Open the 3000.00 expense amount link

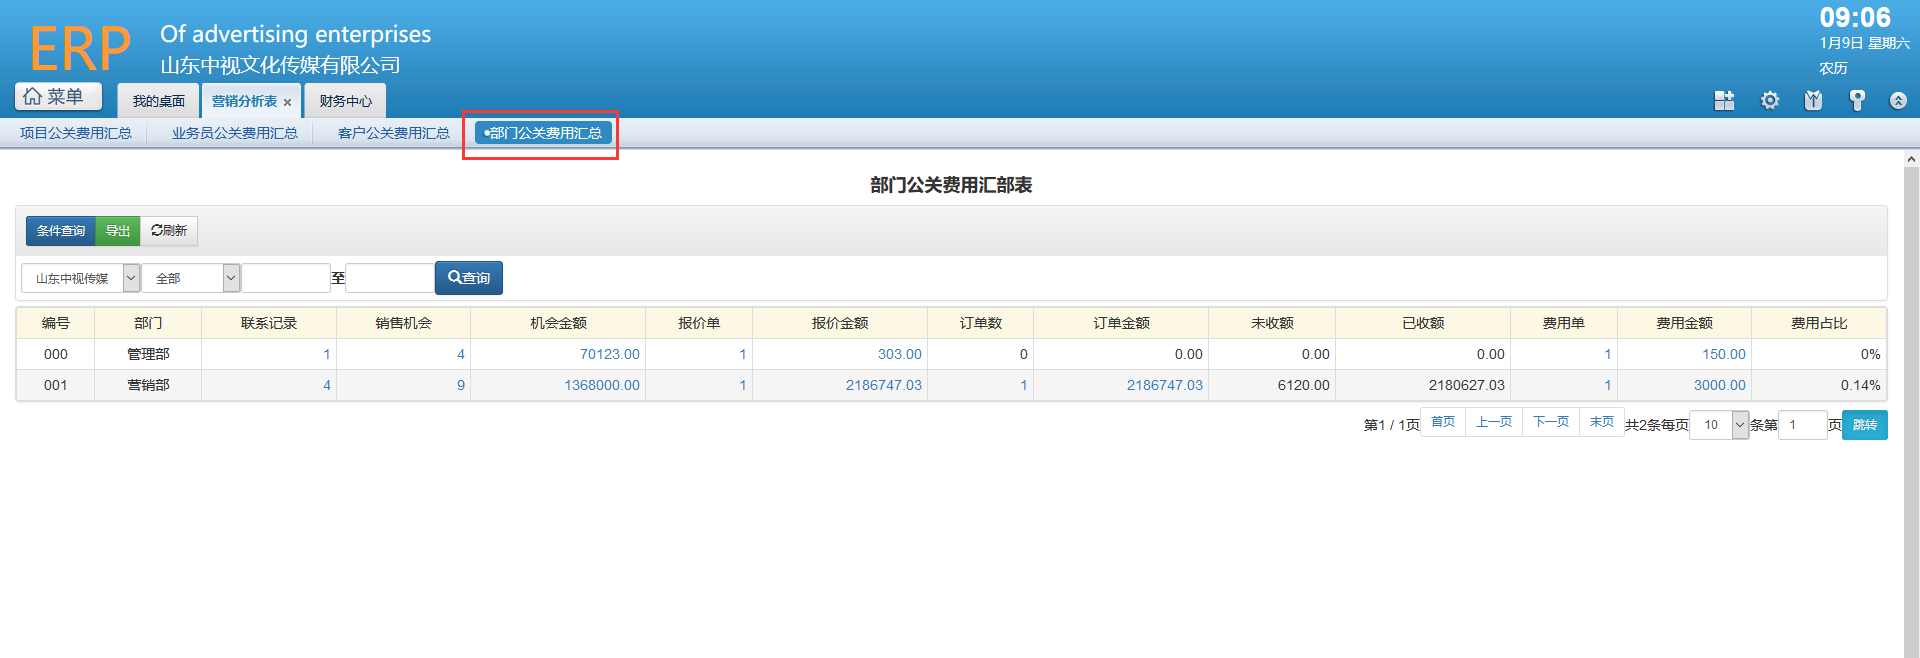tap(1720, 385)
